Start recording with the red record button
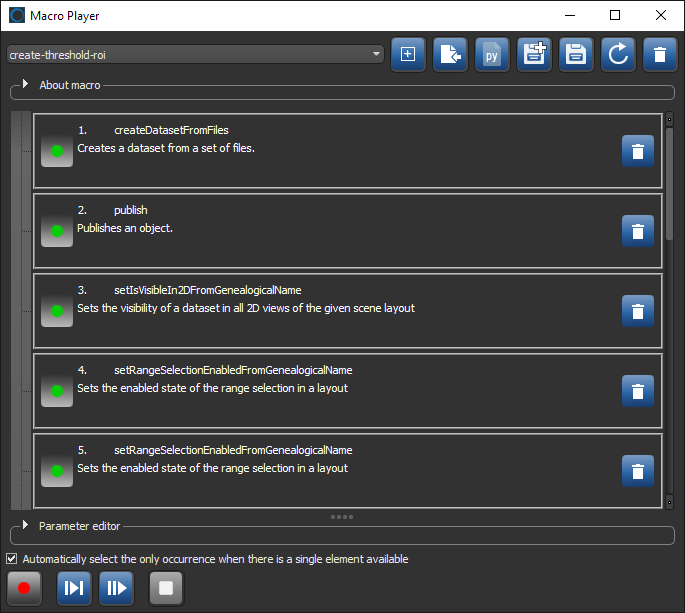The height and width of the screenshot is (613, 685). point(24,588)
